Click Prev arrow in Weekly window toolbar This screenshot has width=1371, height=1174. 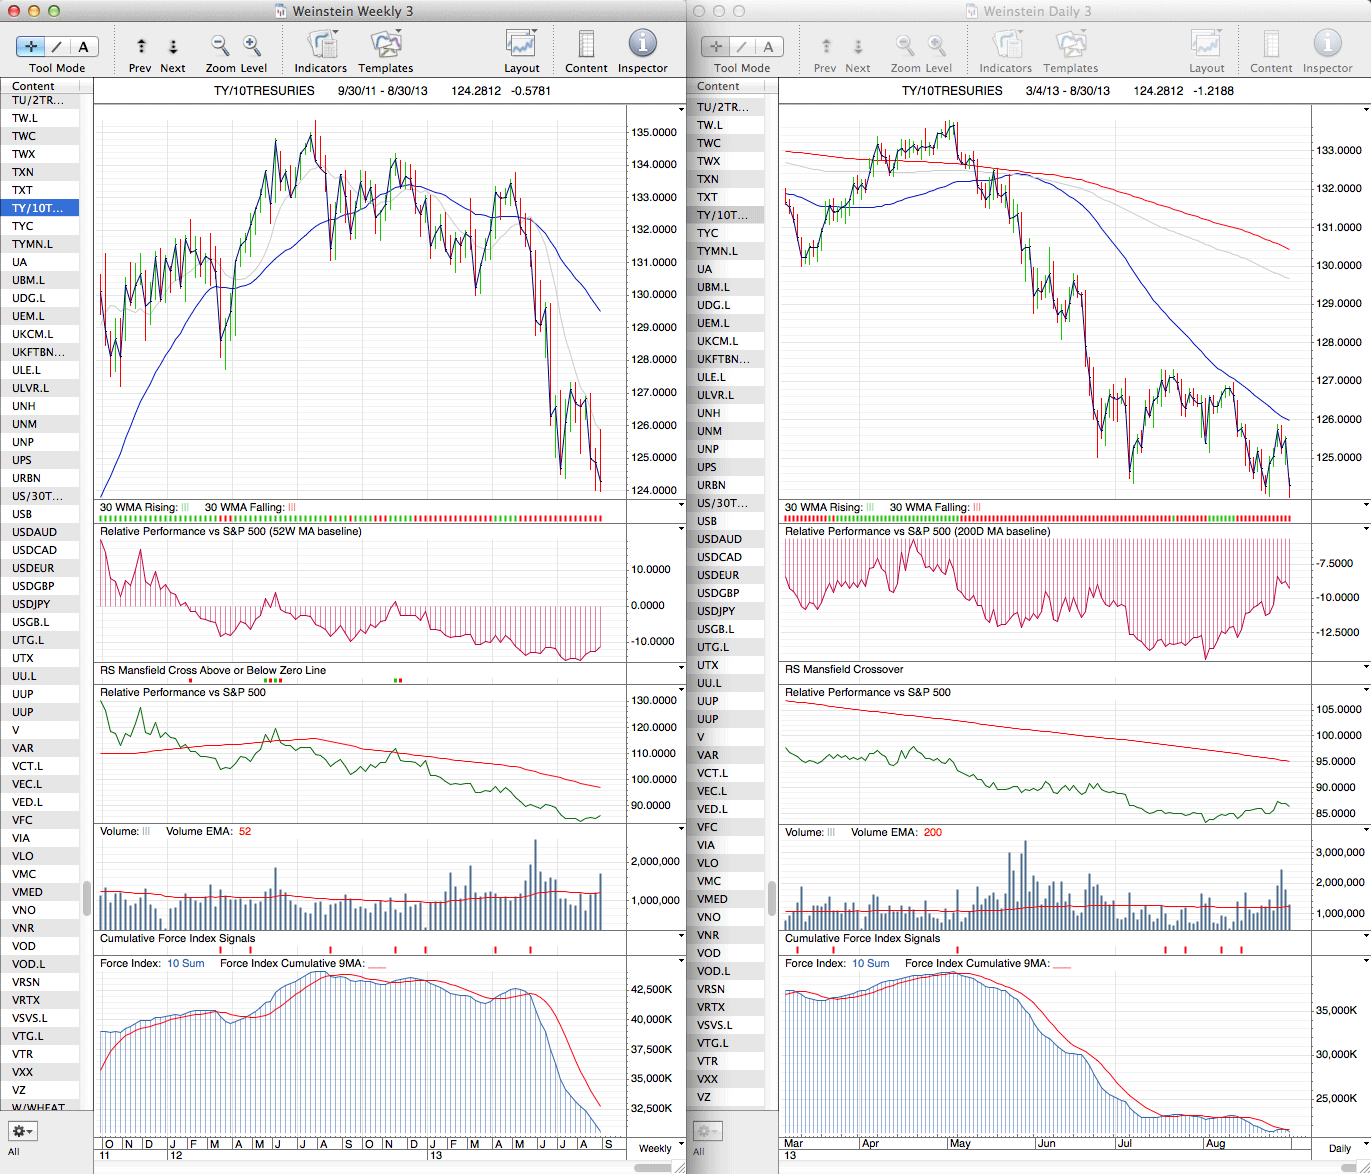[x=141, y=46]
